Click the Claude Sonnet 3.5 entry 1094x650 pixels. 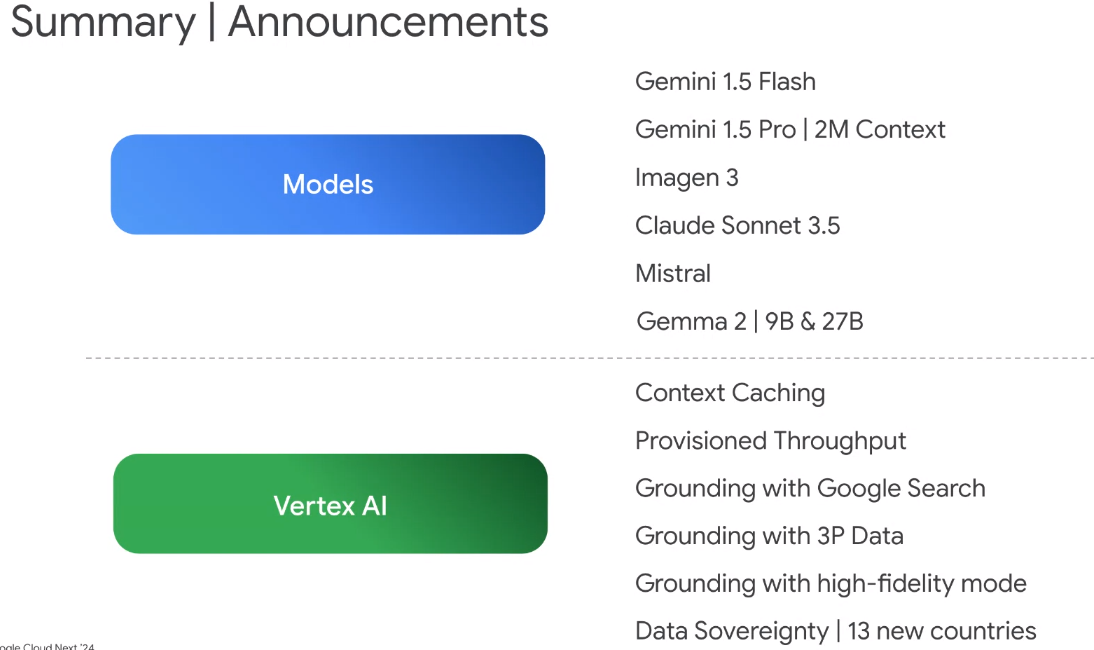[737, 226]
